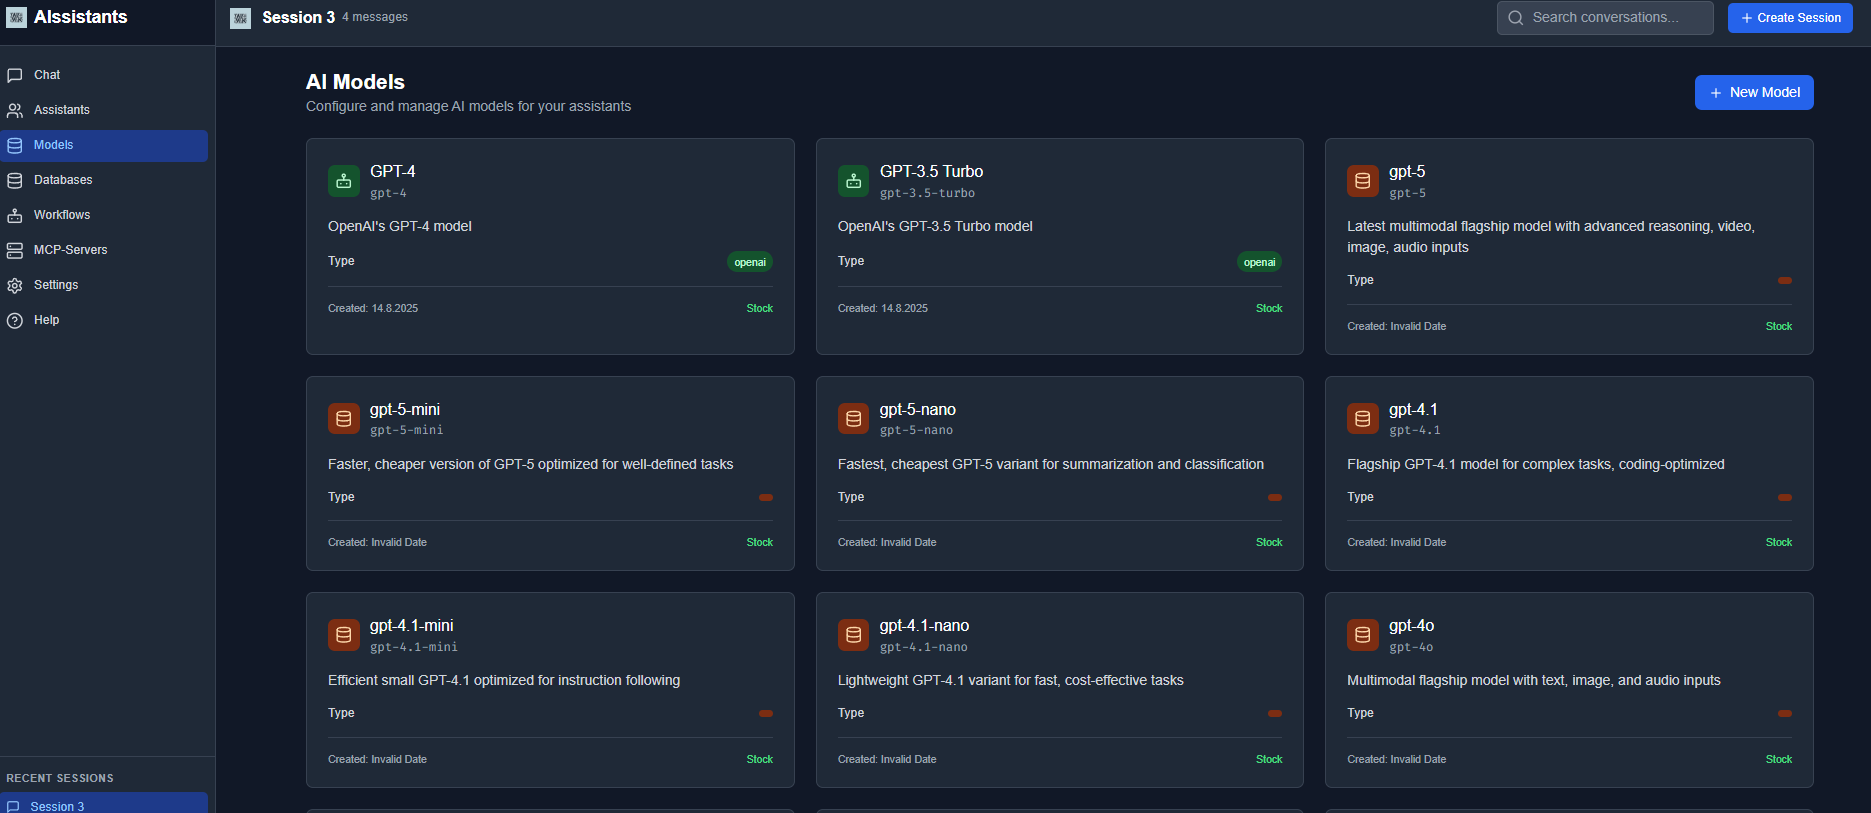The width and height of the screenshot is (1871, 813).
Task: Navigate to Workflows
Action: 104,215
